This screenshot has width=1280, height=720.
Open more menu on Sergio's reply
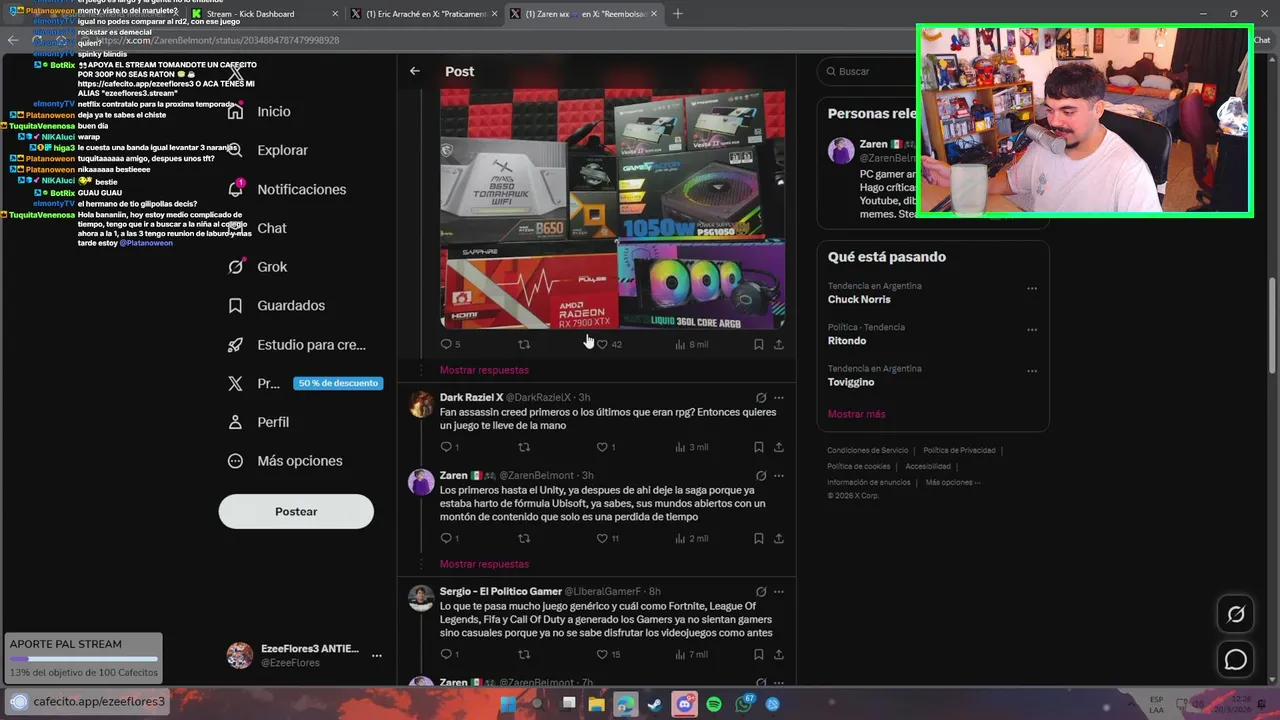click(x=779, y=592)
